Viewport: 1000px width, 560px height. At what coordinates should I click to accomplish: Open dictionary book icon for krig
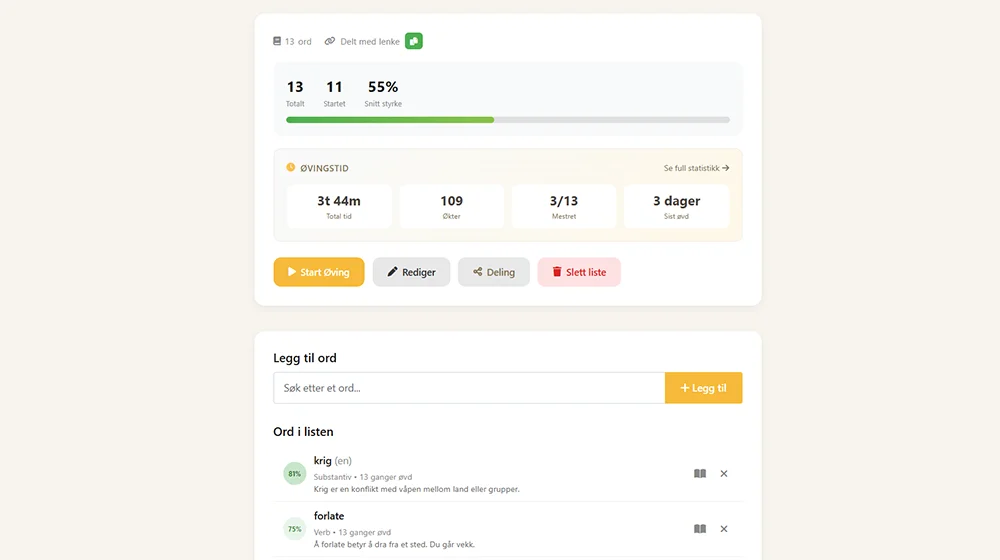(700, 474)
